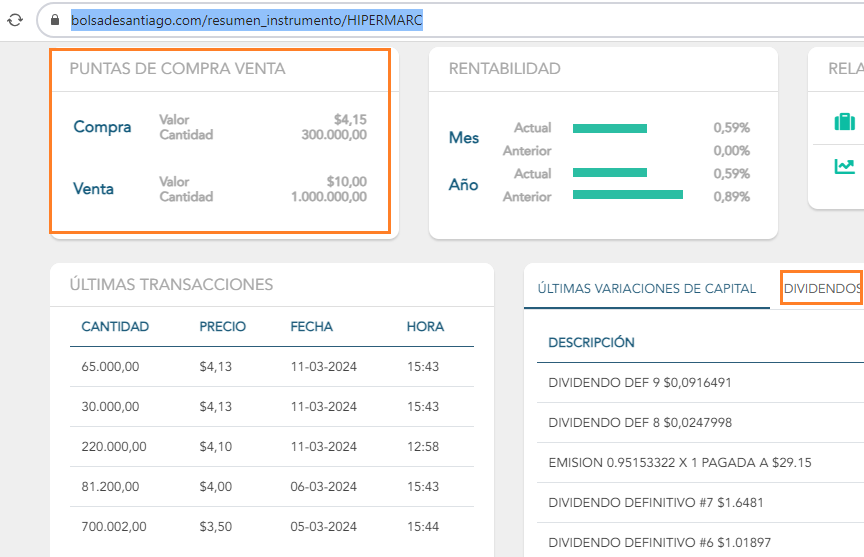Click the DESCRIPCIÓN column header
This screenshot has width=864, height=557.
pos(591,343)
